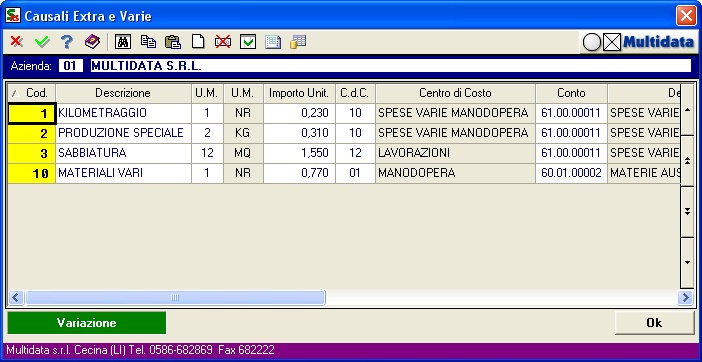Viewport: 702px width, 362px height.
Task: Click the page up double arrow
Action: [x=687, y=161]
